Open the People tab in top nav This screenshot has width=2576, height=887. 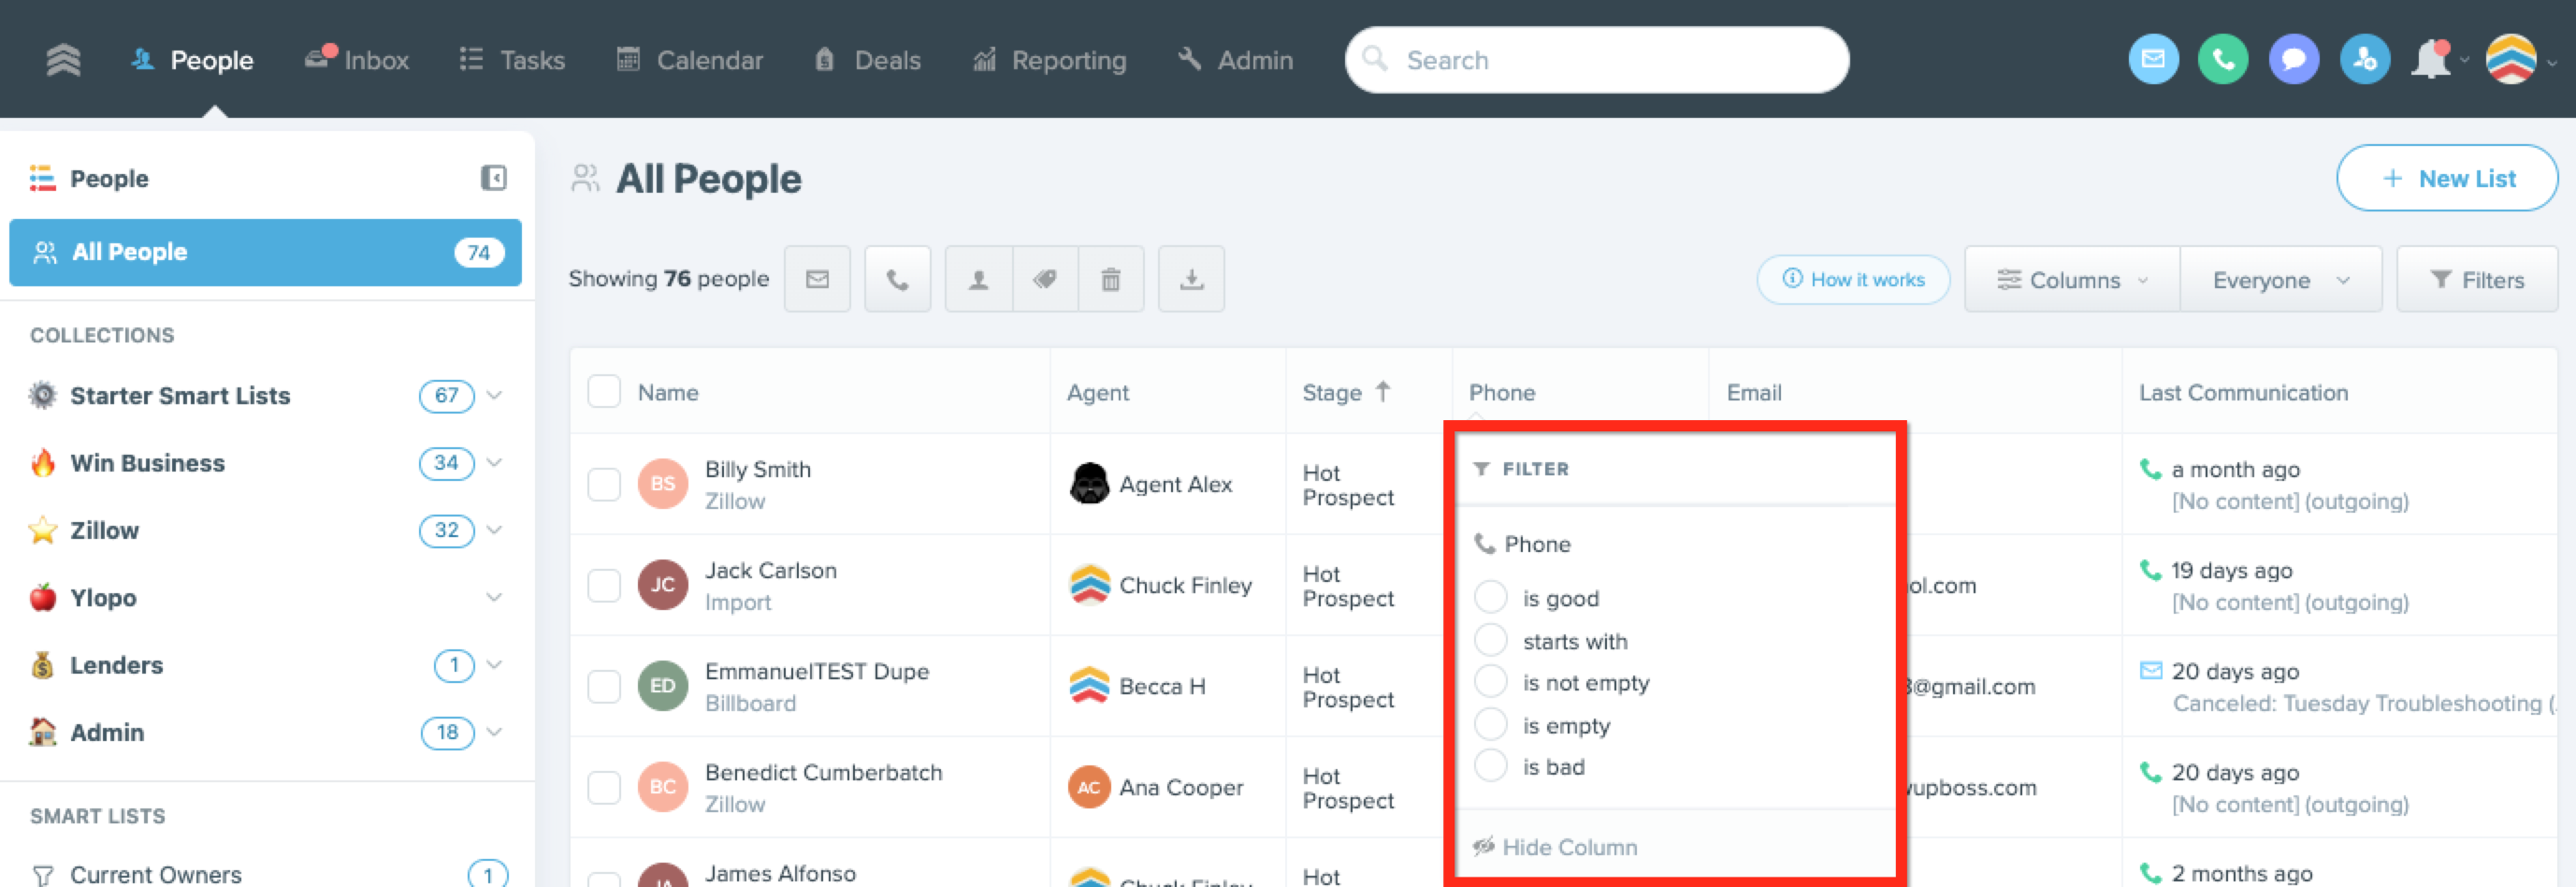[x=192, y=60]
